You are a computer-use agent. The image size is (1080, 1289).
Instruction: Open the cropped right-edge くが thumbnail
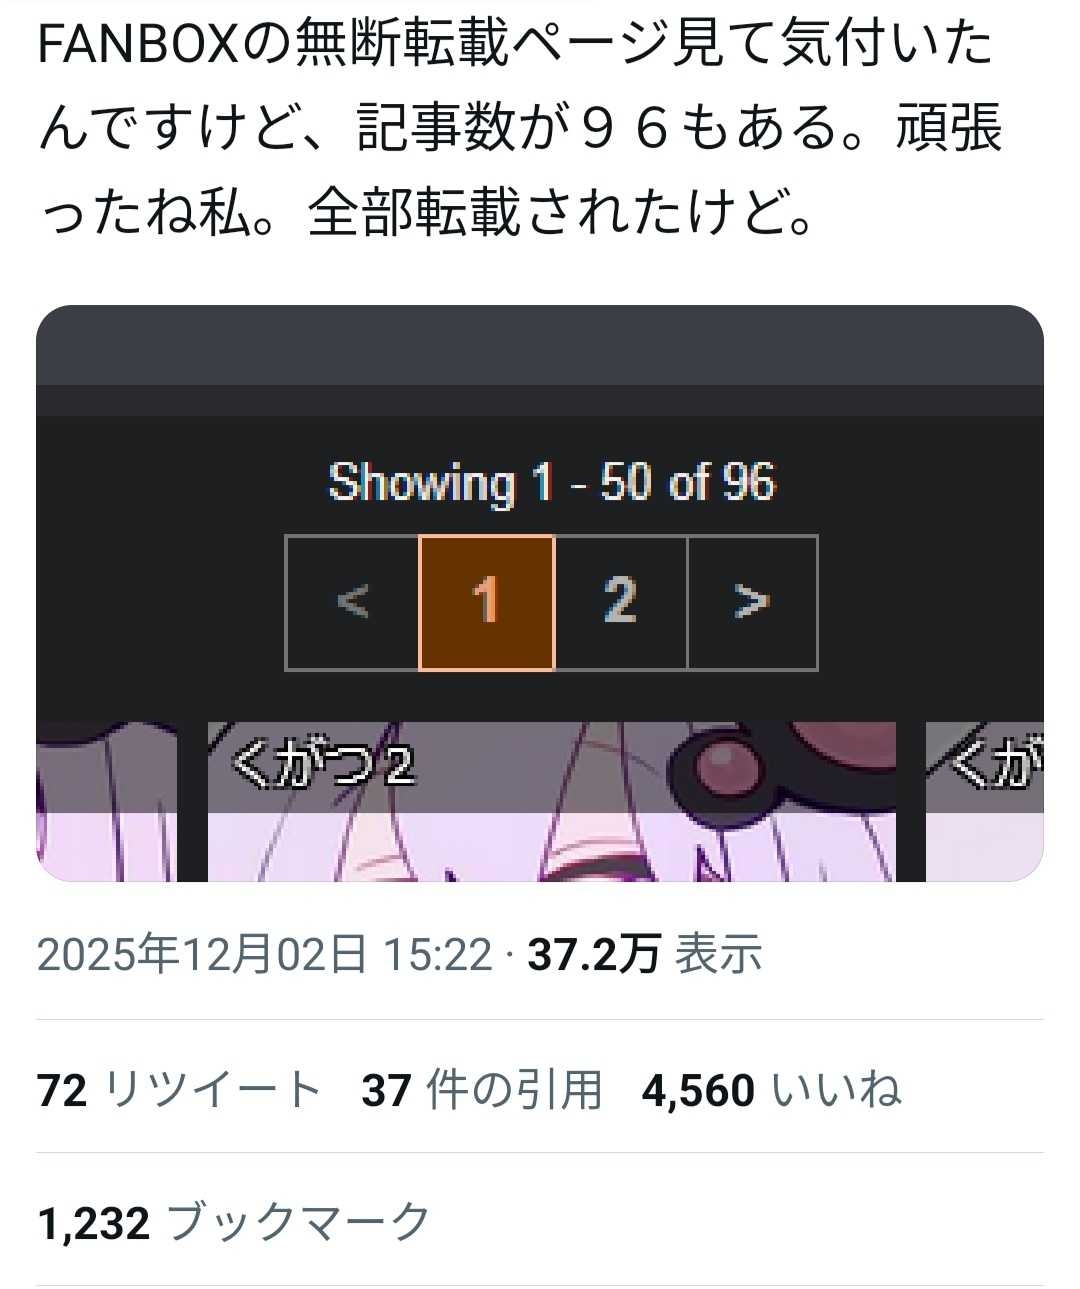pyautogui.click(x=985, y=801)
